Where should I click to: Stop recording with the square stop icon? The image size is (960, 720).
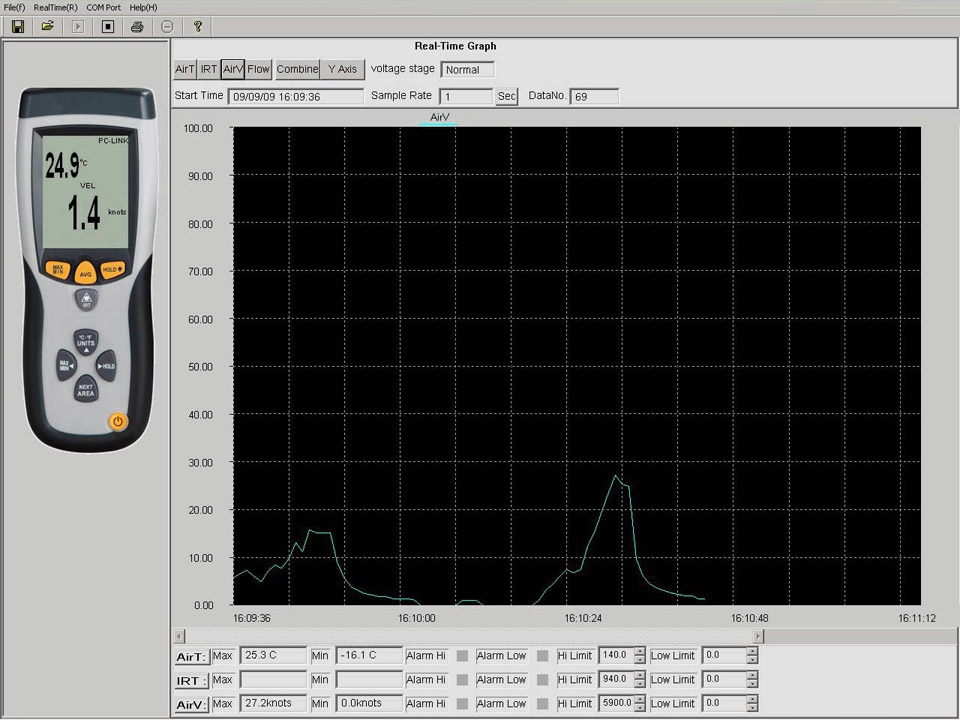point(108,26)
